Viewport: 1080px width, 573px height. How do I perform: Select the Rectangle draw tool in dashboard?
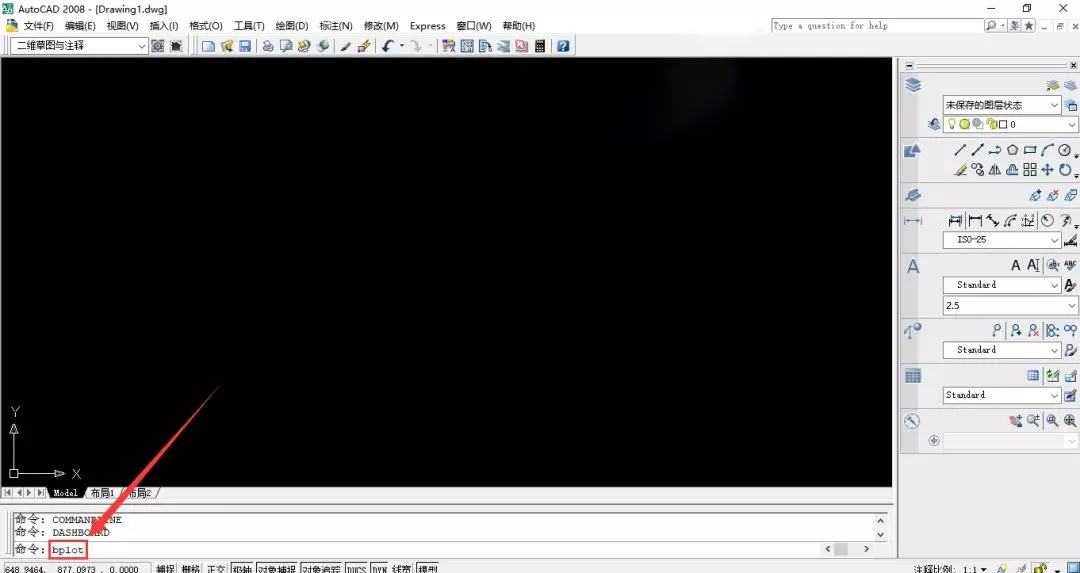(1030, 150)
